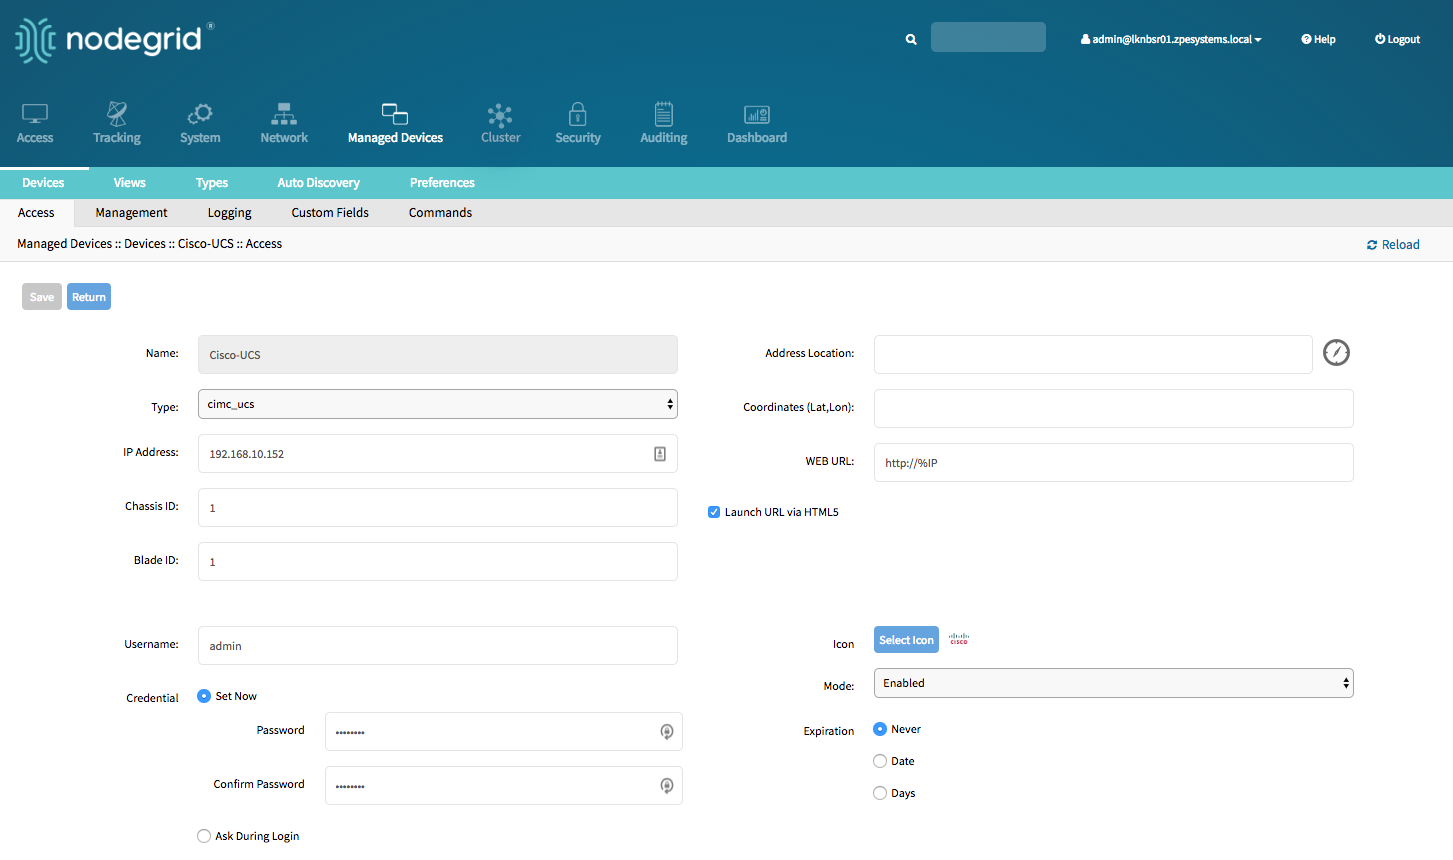Open the Type dropdown showing cimc_ucs

(438, 404)
